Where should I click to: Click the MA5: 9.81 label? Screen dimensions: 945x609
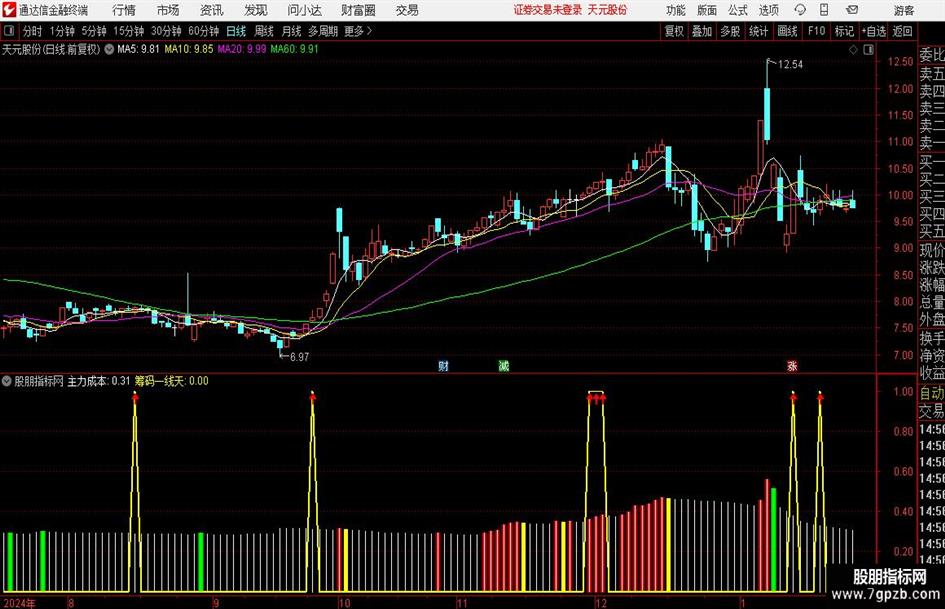138,49
